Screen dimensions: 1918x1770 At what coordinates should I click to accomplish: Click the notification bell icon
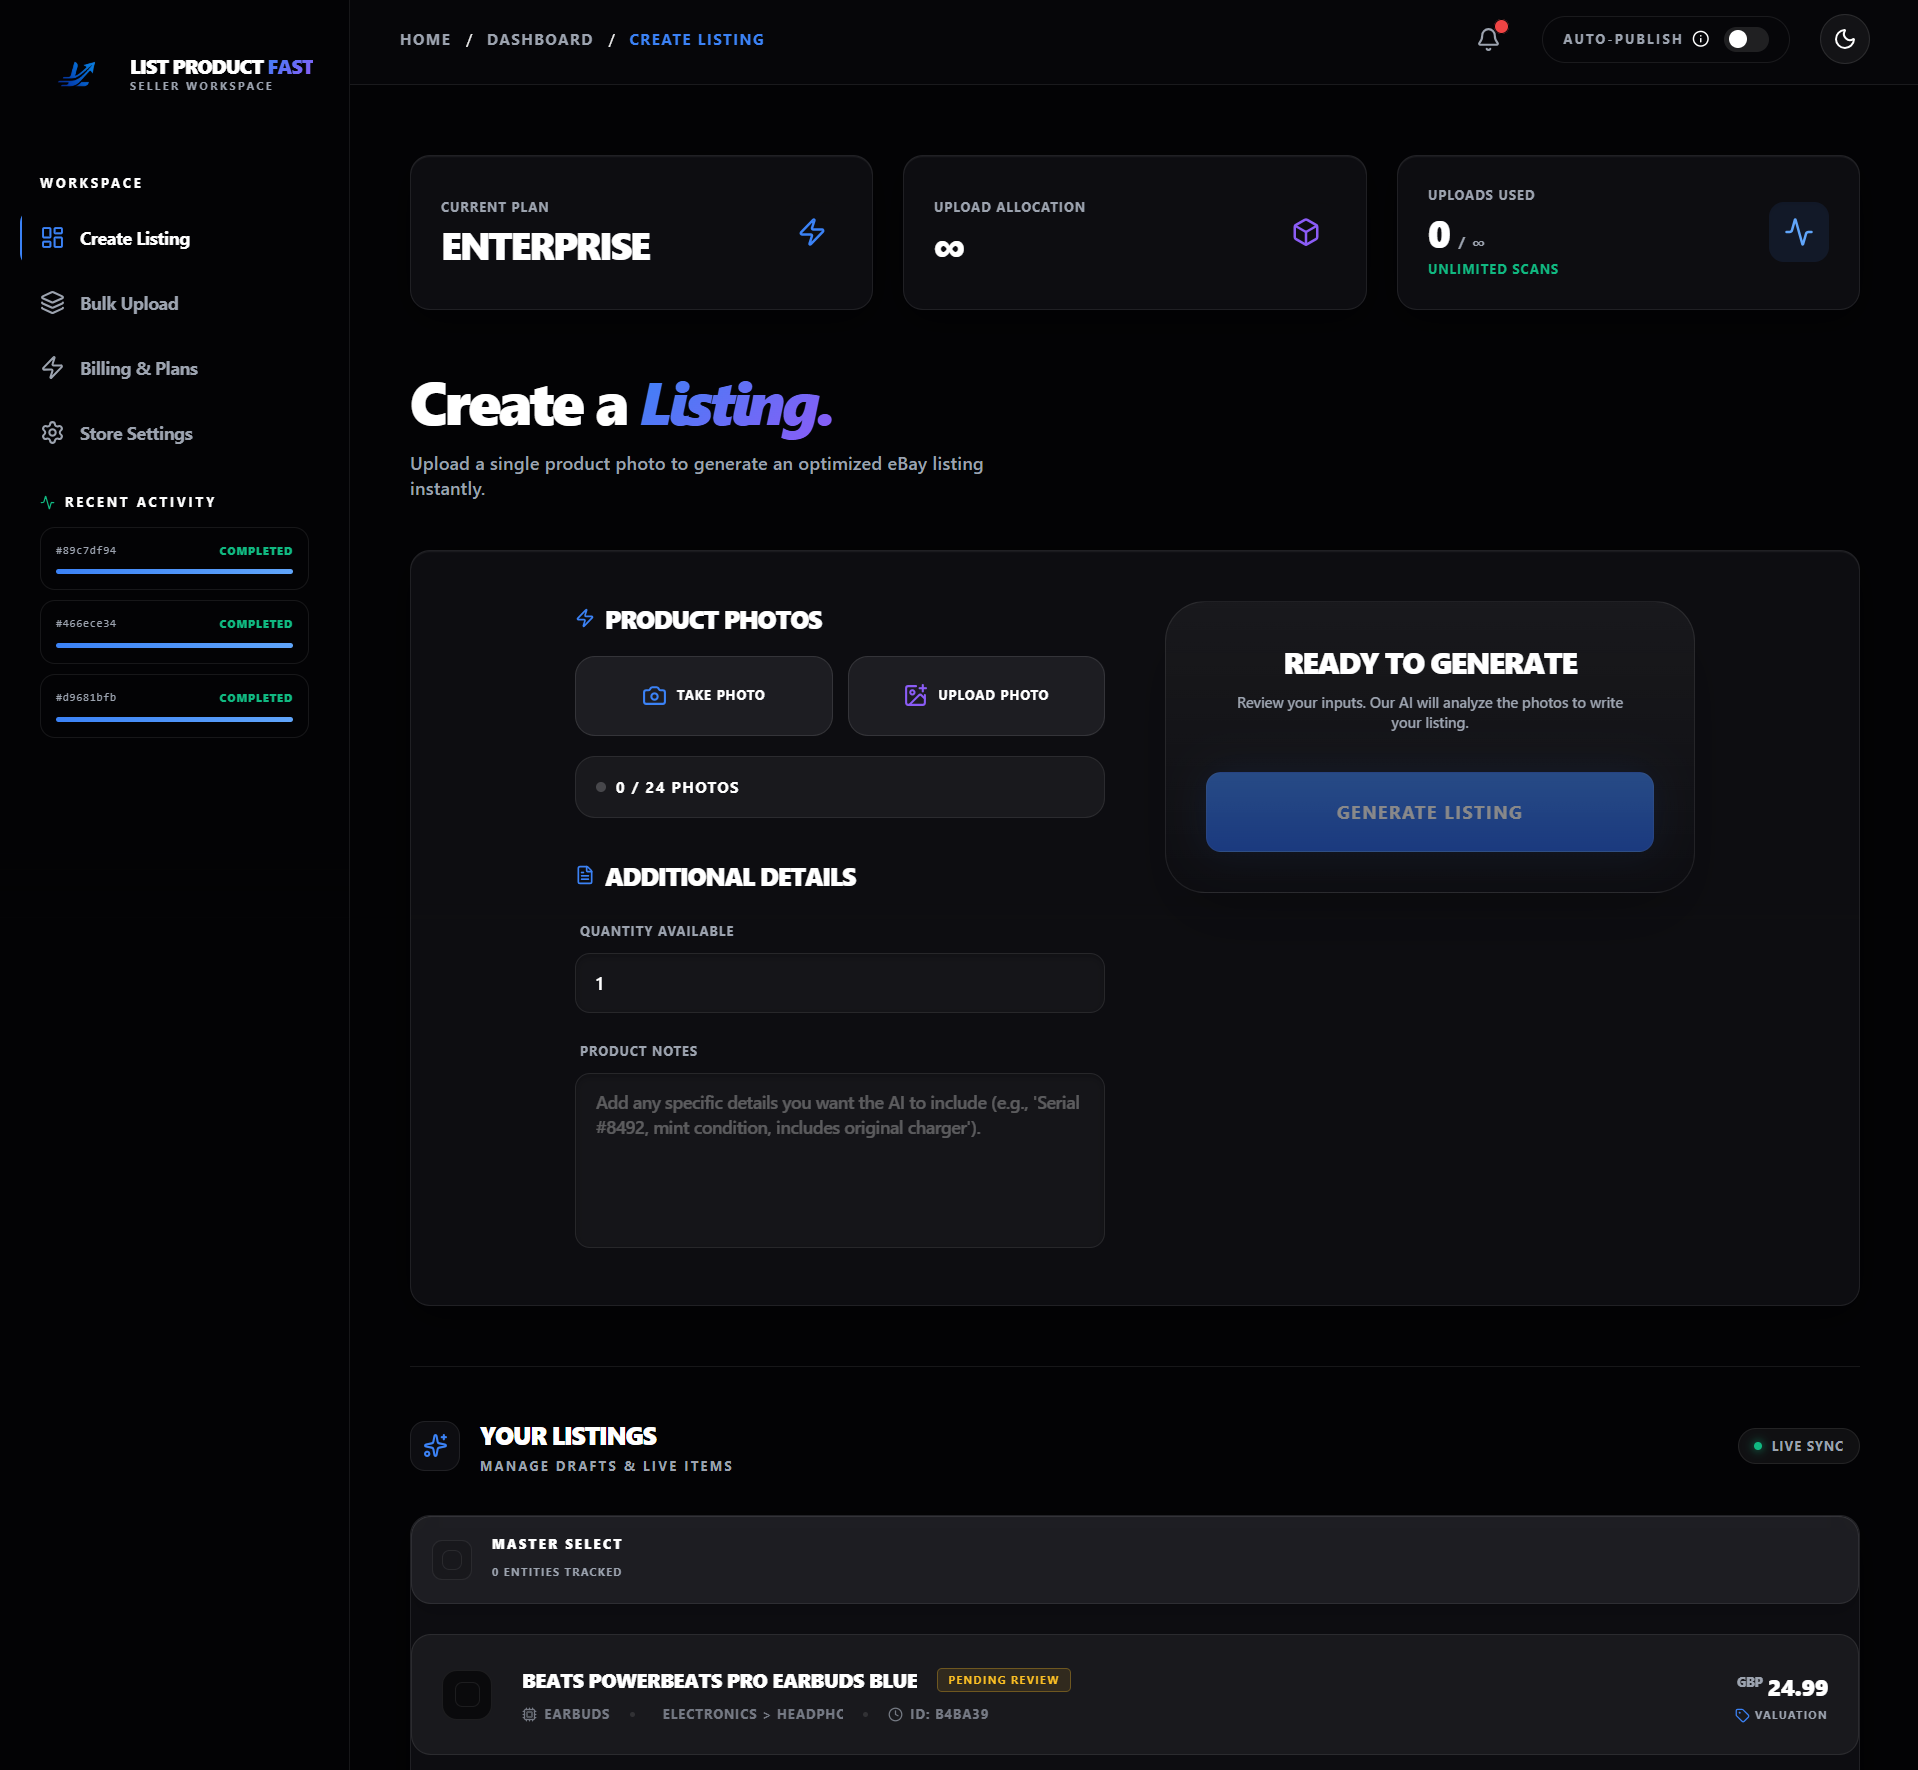1487,39
